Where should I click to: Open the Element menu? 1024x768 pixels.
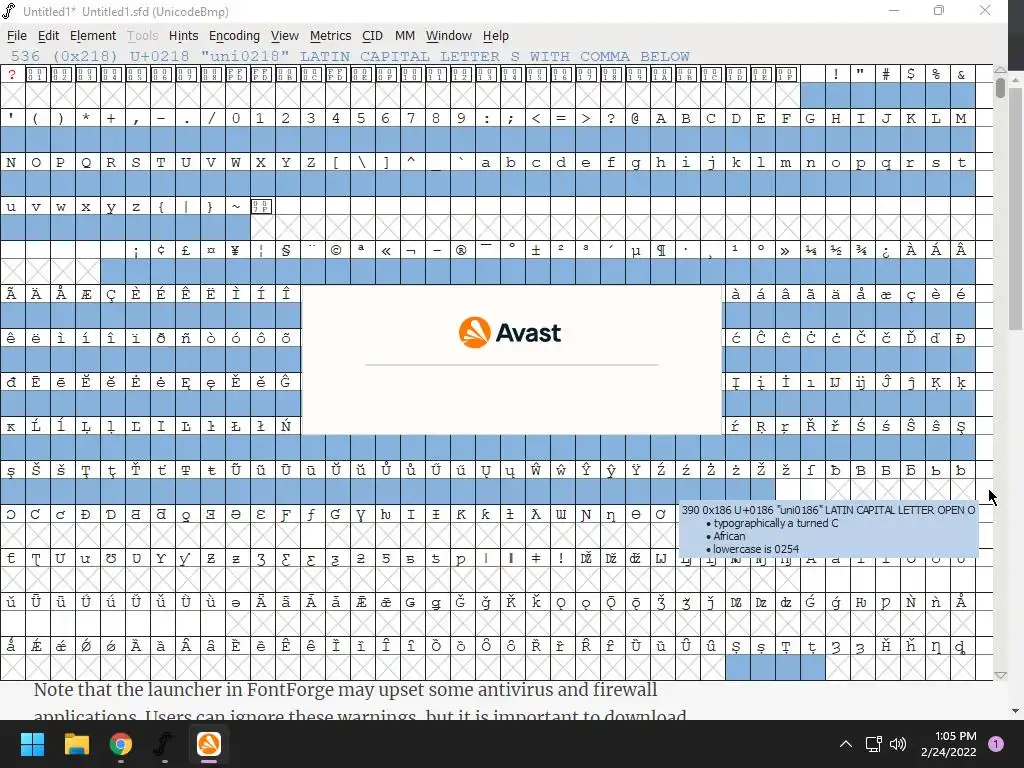tap(93, 36)
